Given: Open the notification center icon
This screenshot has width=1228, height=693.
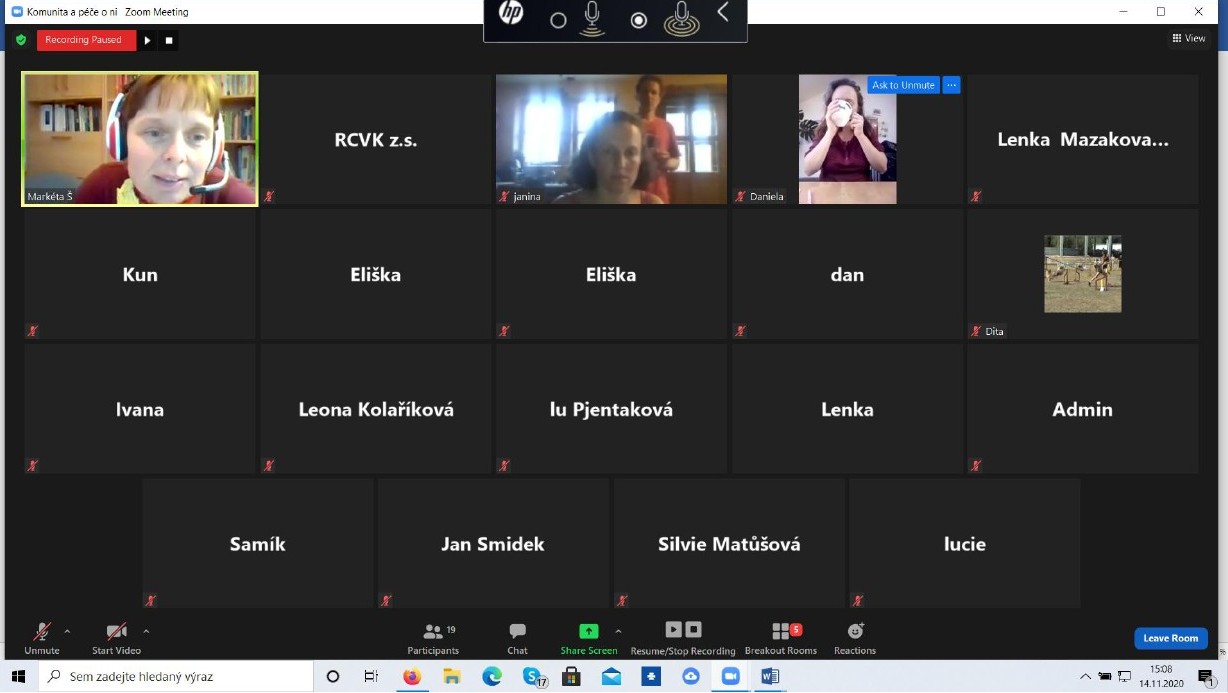Looking at the screenshot, I should pyautogui.click(x=1206, y=676).
